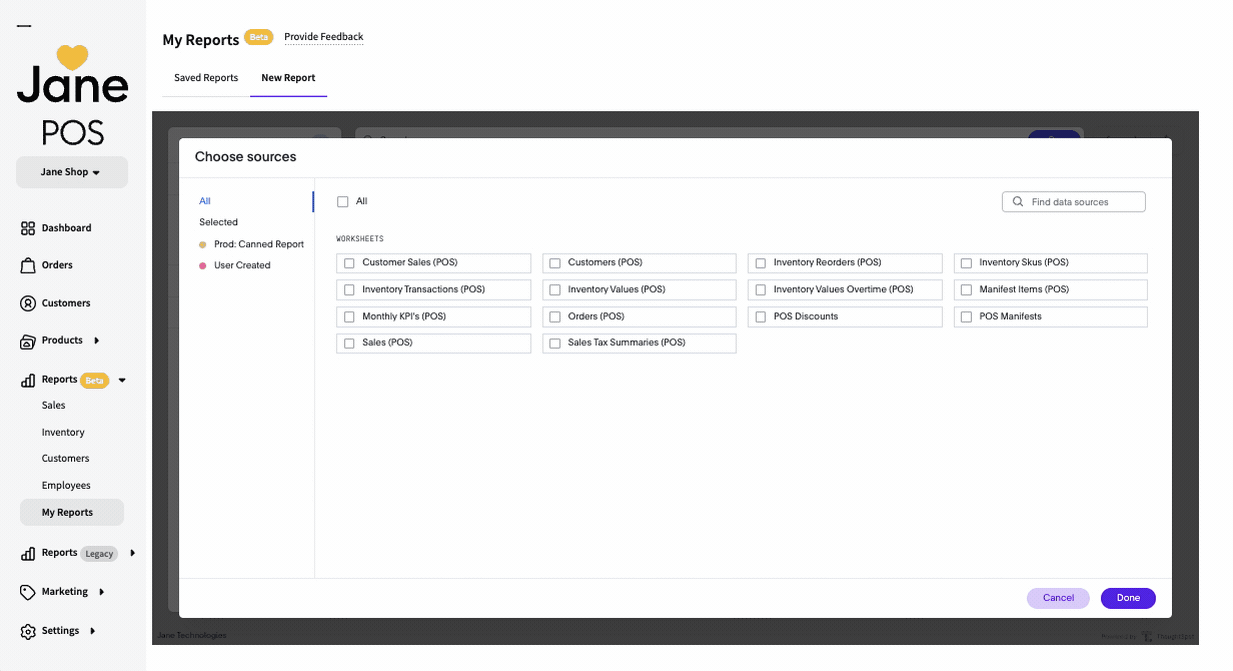Click the magnifier icon in Find data sources
The height and width of the screenshot is (671, 1233).
point(1018,202)
